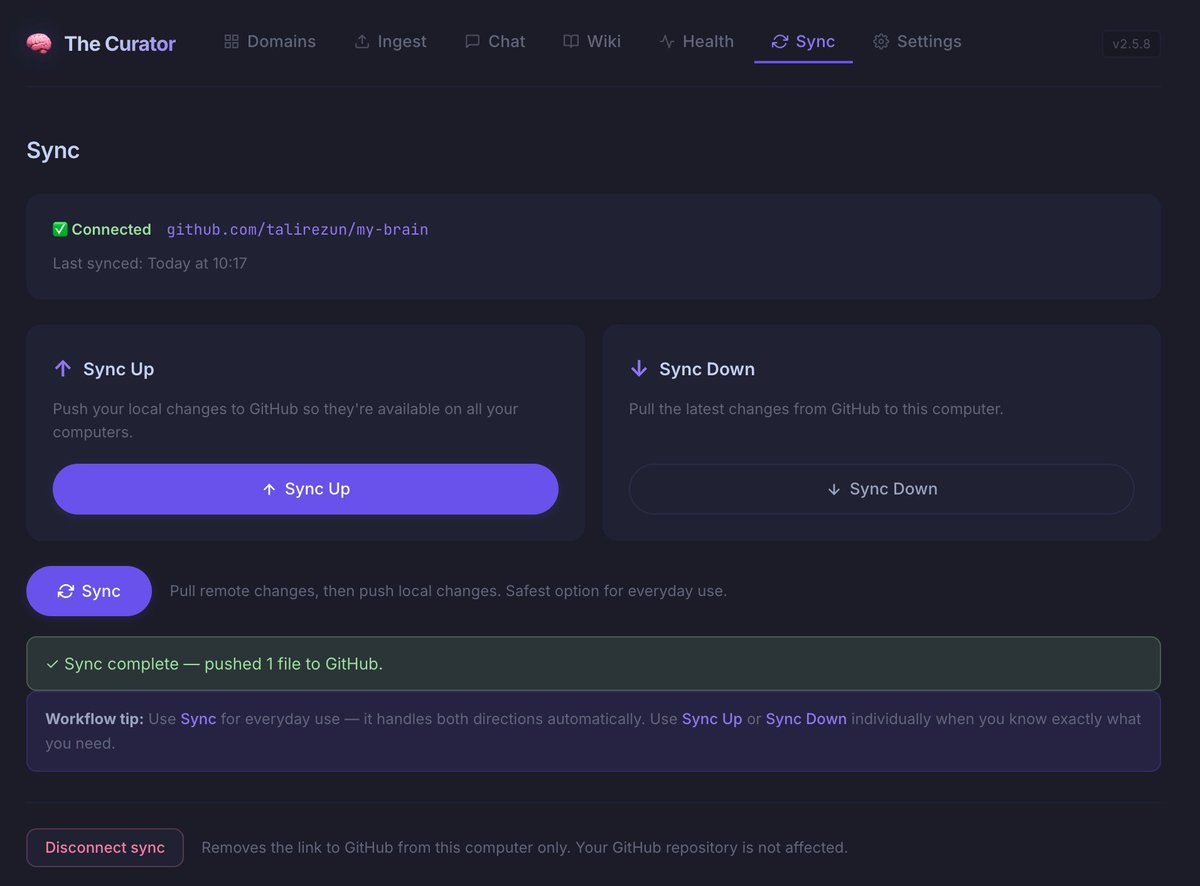Click the 'Push your local changes' description
1200x886 pixels.
[x=286, y=421]
